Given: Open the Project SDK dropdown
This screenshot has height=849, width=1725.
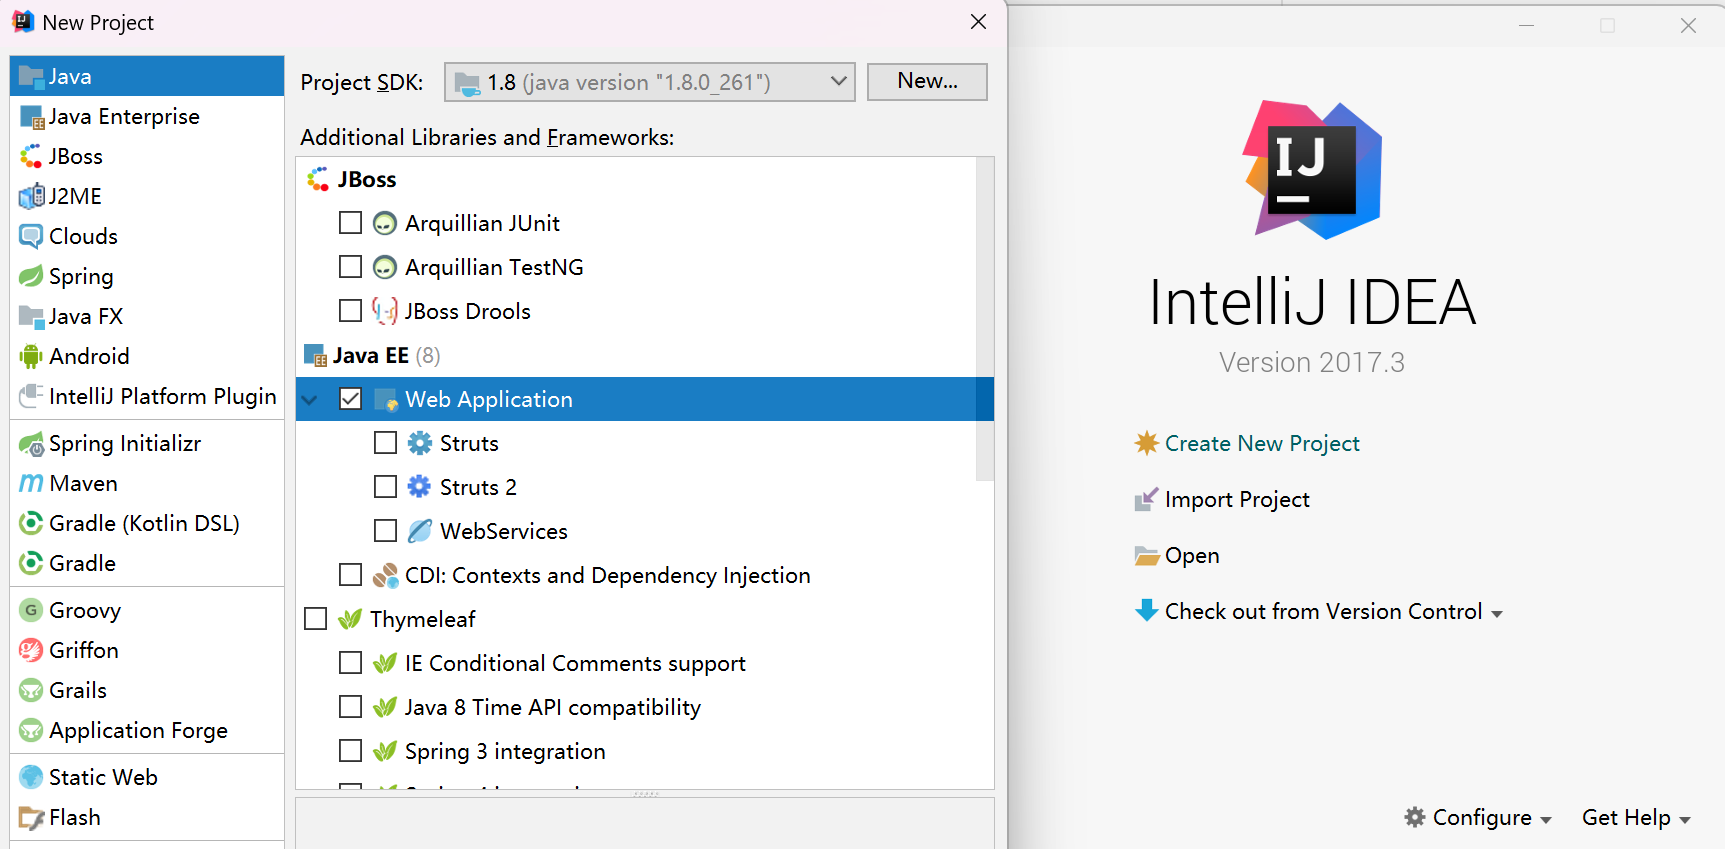Looking at the screenshot, I should coord(650,82).
